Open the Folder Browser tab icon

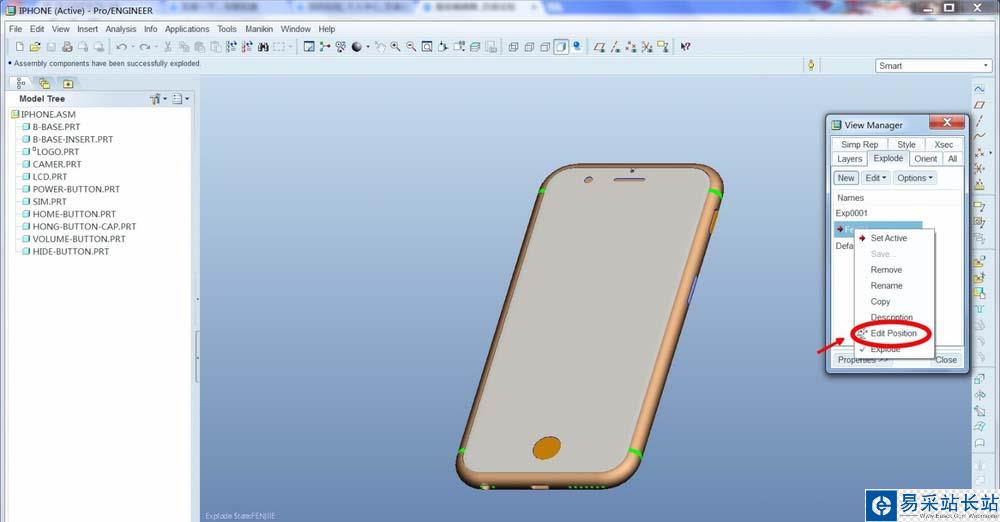(x=44, y=83)
